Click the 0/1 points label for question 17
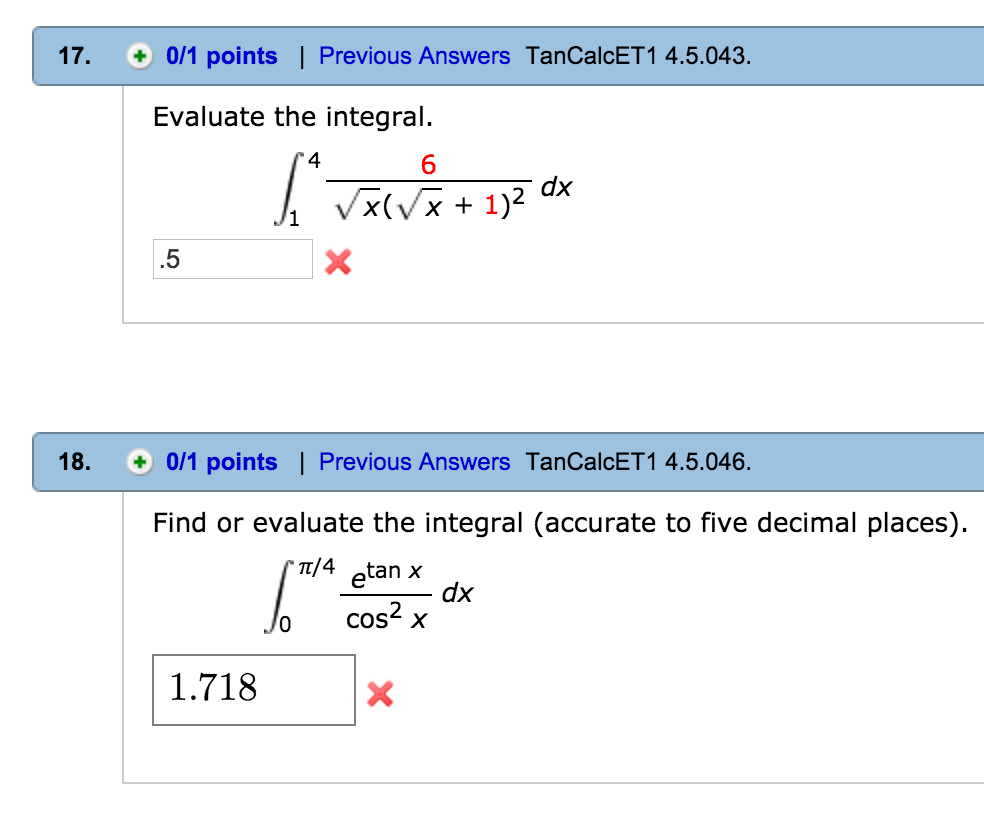This screenshot has width=984, height=822. 222,56
